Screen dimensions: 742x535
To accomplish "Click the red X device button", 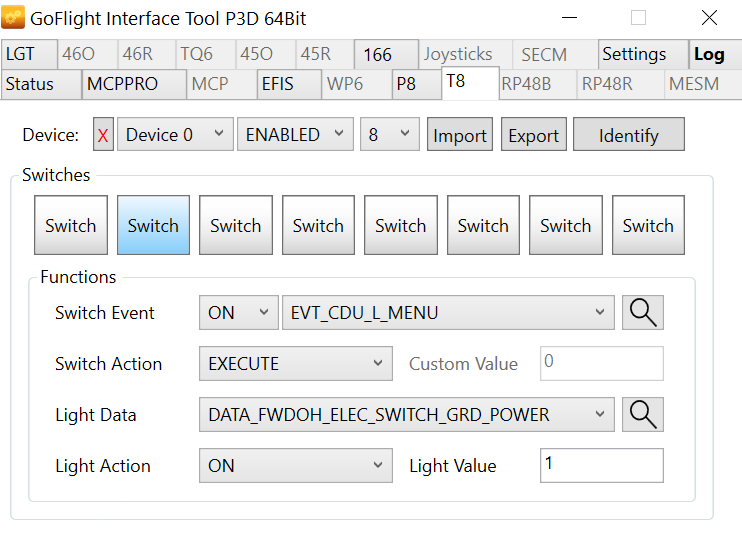I will tap(103, 135).
